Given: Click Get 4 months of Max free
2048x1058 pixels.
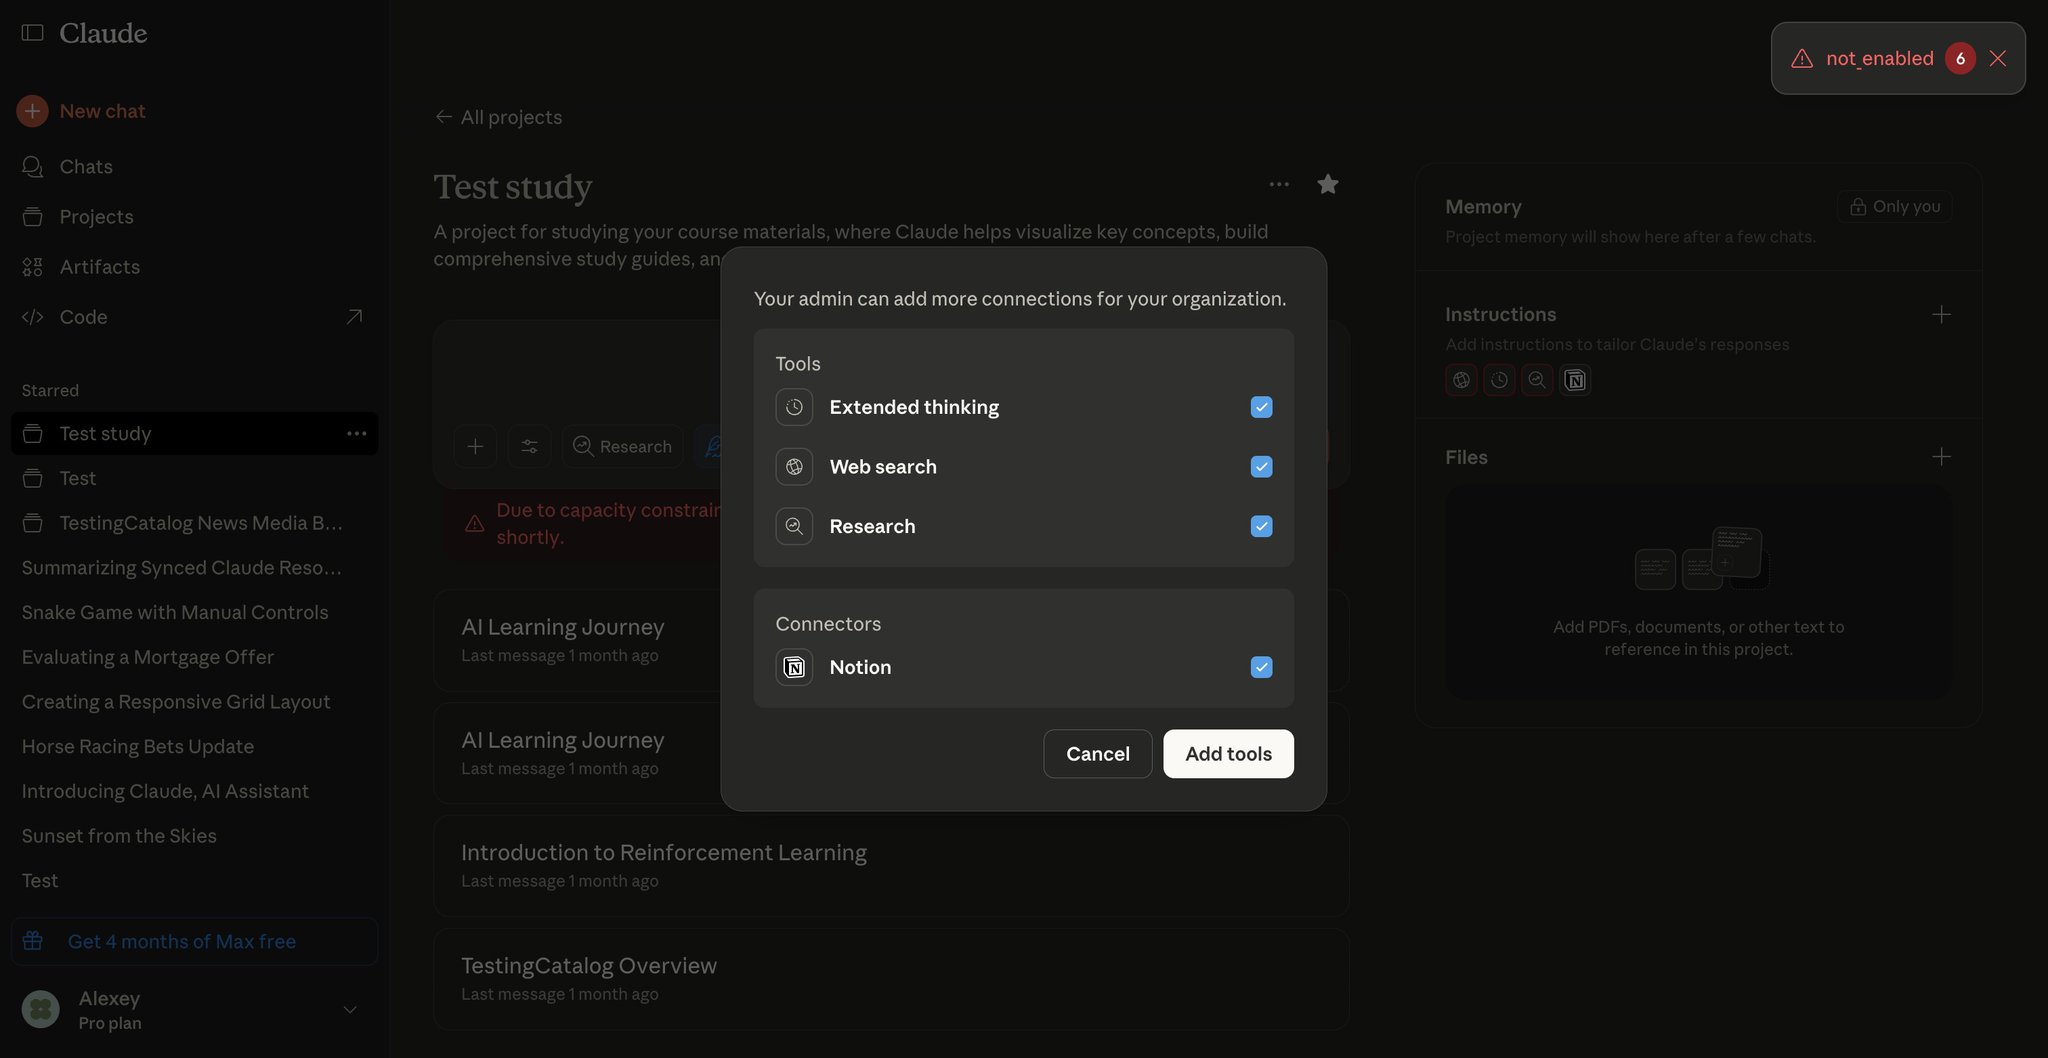Looking at the screenshot, I should [194, 941].
